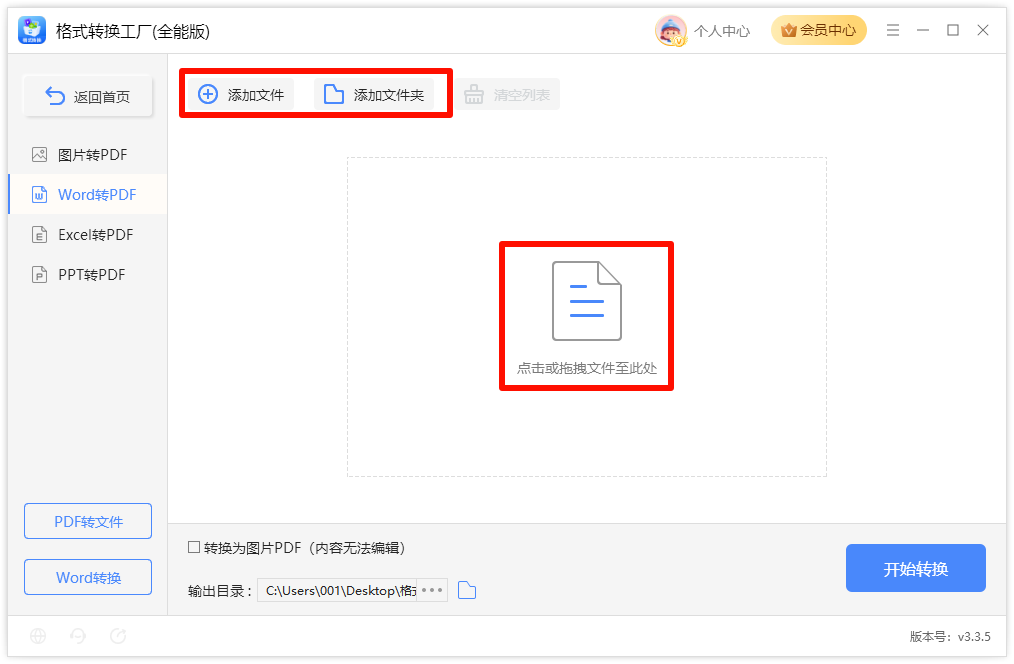
Task: Select 图片转PDF in the sidebar
Action: click(x=87, y=155)
